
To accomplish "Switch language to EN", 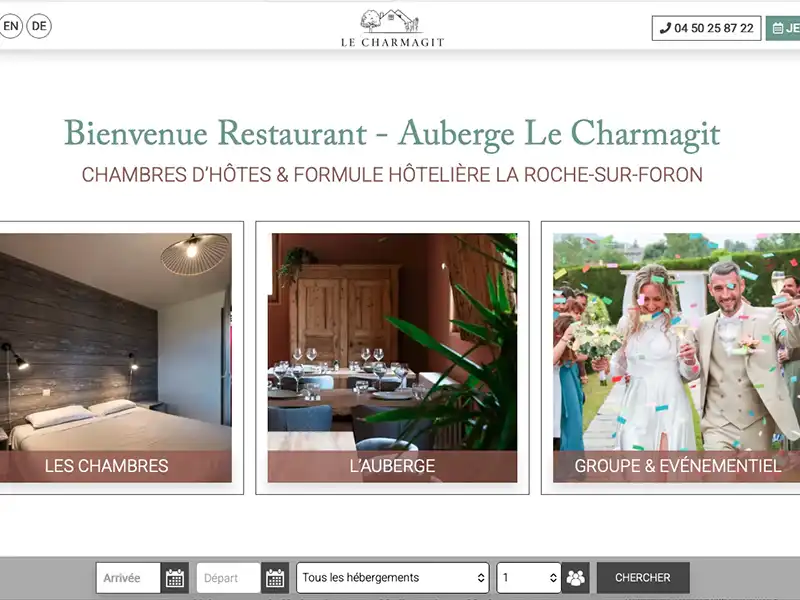I will pos(11,26).
